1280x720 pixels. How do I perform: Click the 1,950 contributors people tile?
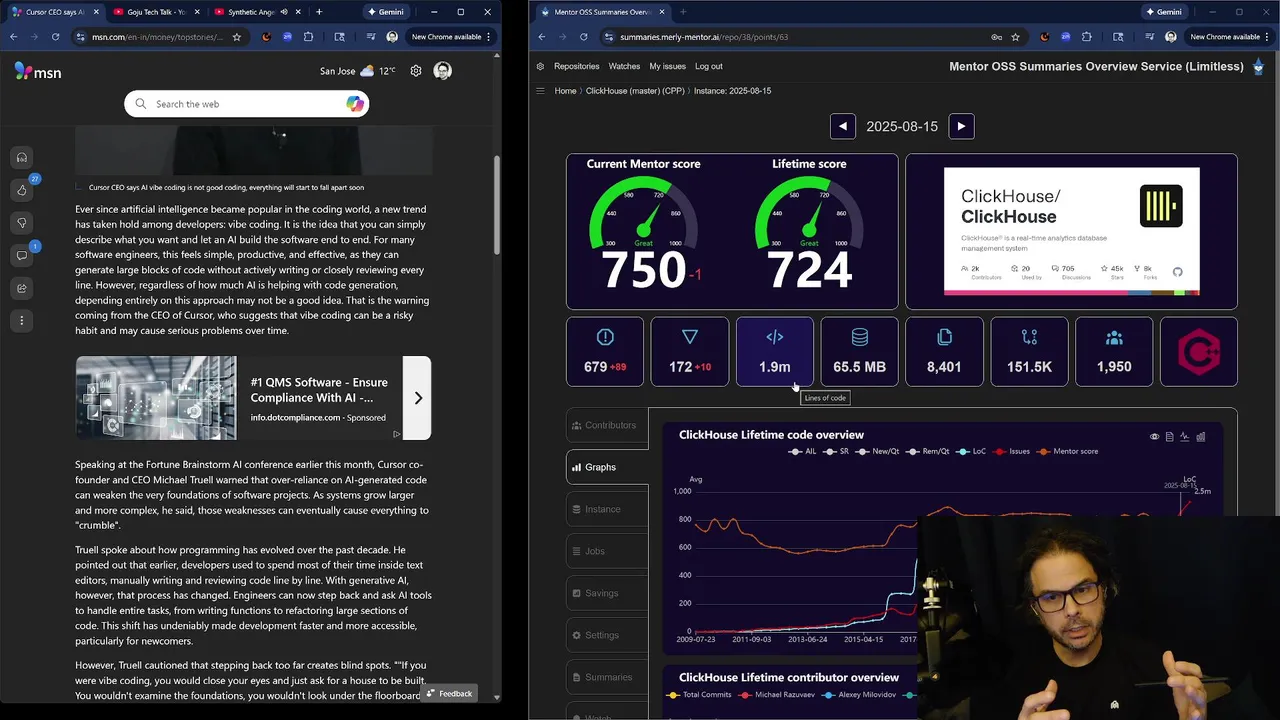[1114, 352]
